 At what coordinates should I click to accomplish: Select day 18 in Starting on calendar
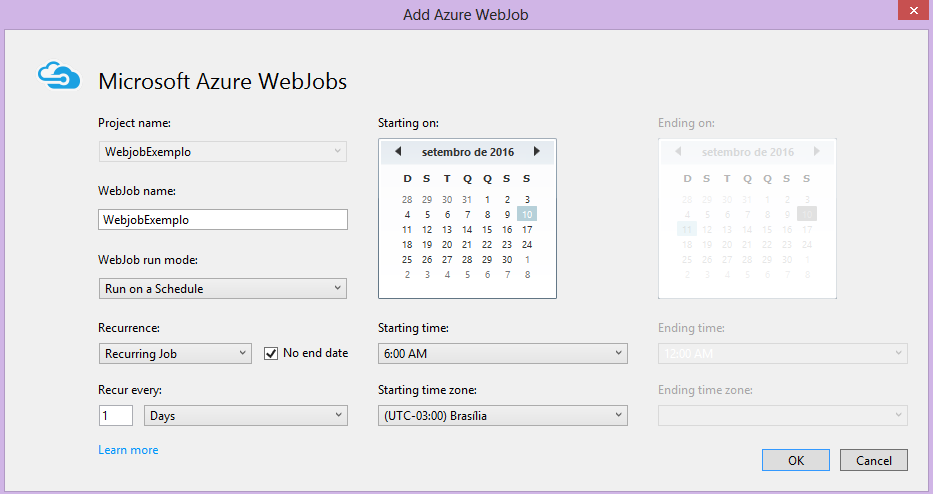click(407, 245)
